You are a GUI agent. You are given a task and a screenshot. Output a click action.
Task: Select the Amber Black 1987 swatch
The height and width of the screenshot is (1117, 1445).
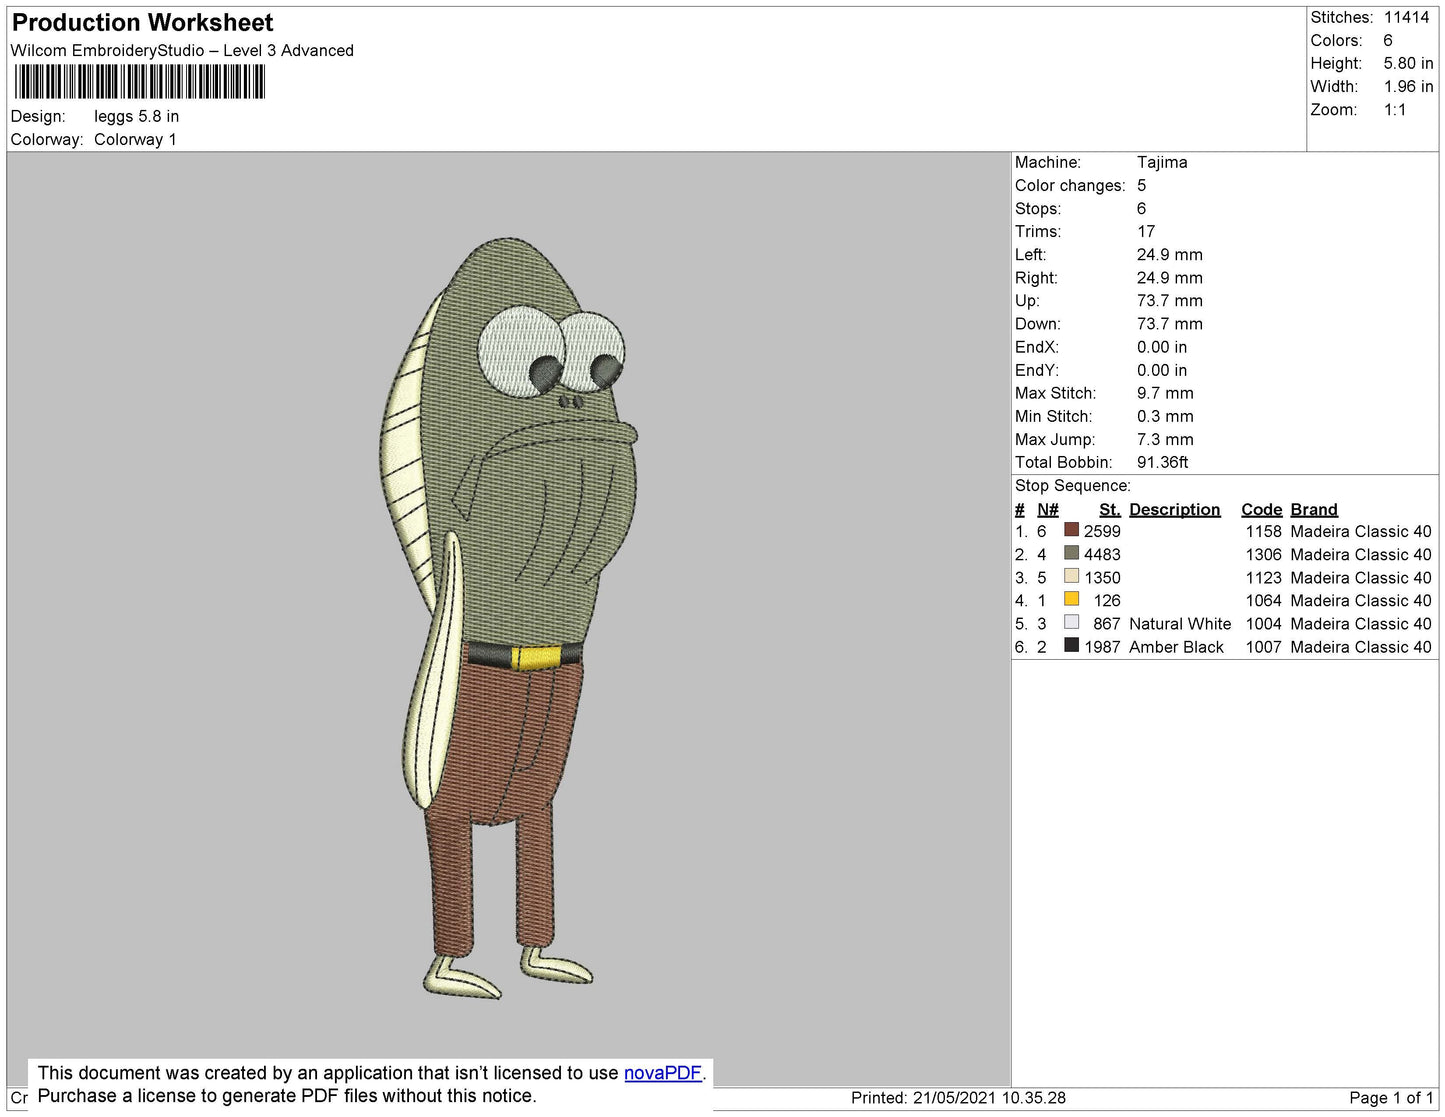(x=1071, y=645)
